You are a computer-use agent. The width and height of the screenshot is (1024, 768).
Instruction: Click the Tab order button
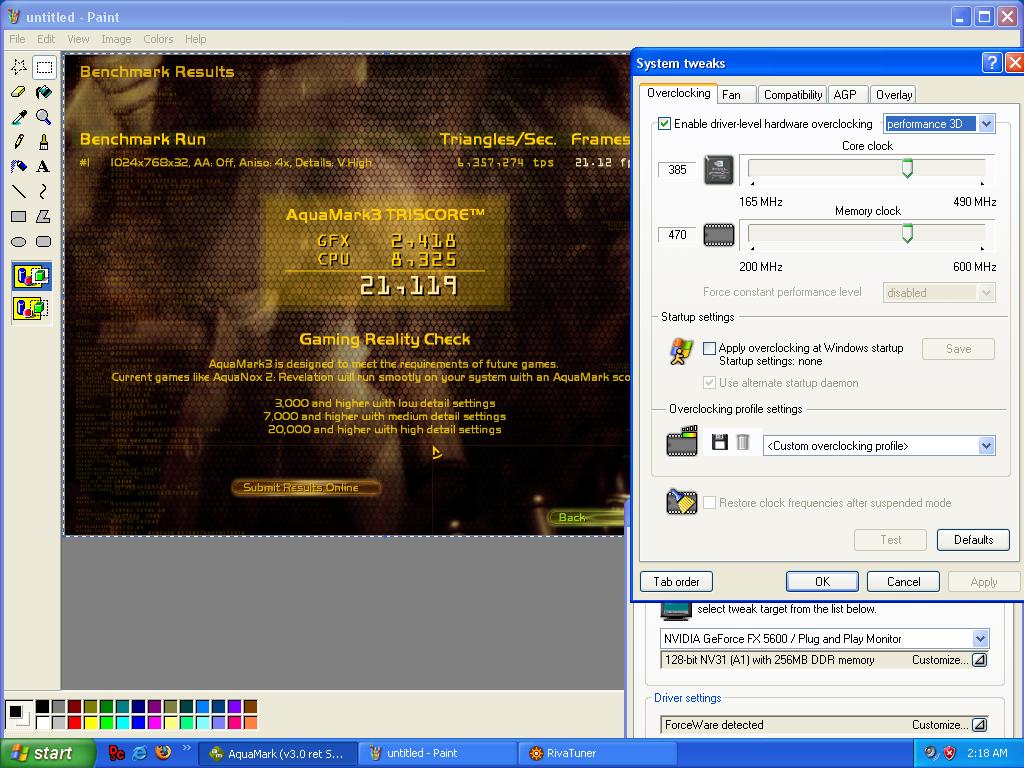click(x=676, y=581)
